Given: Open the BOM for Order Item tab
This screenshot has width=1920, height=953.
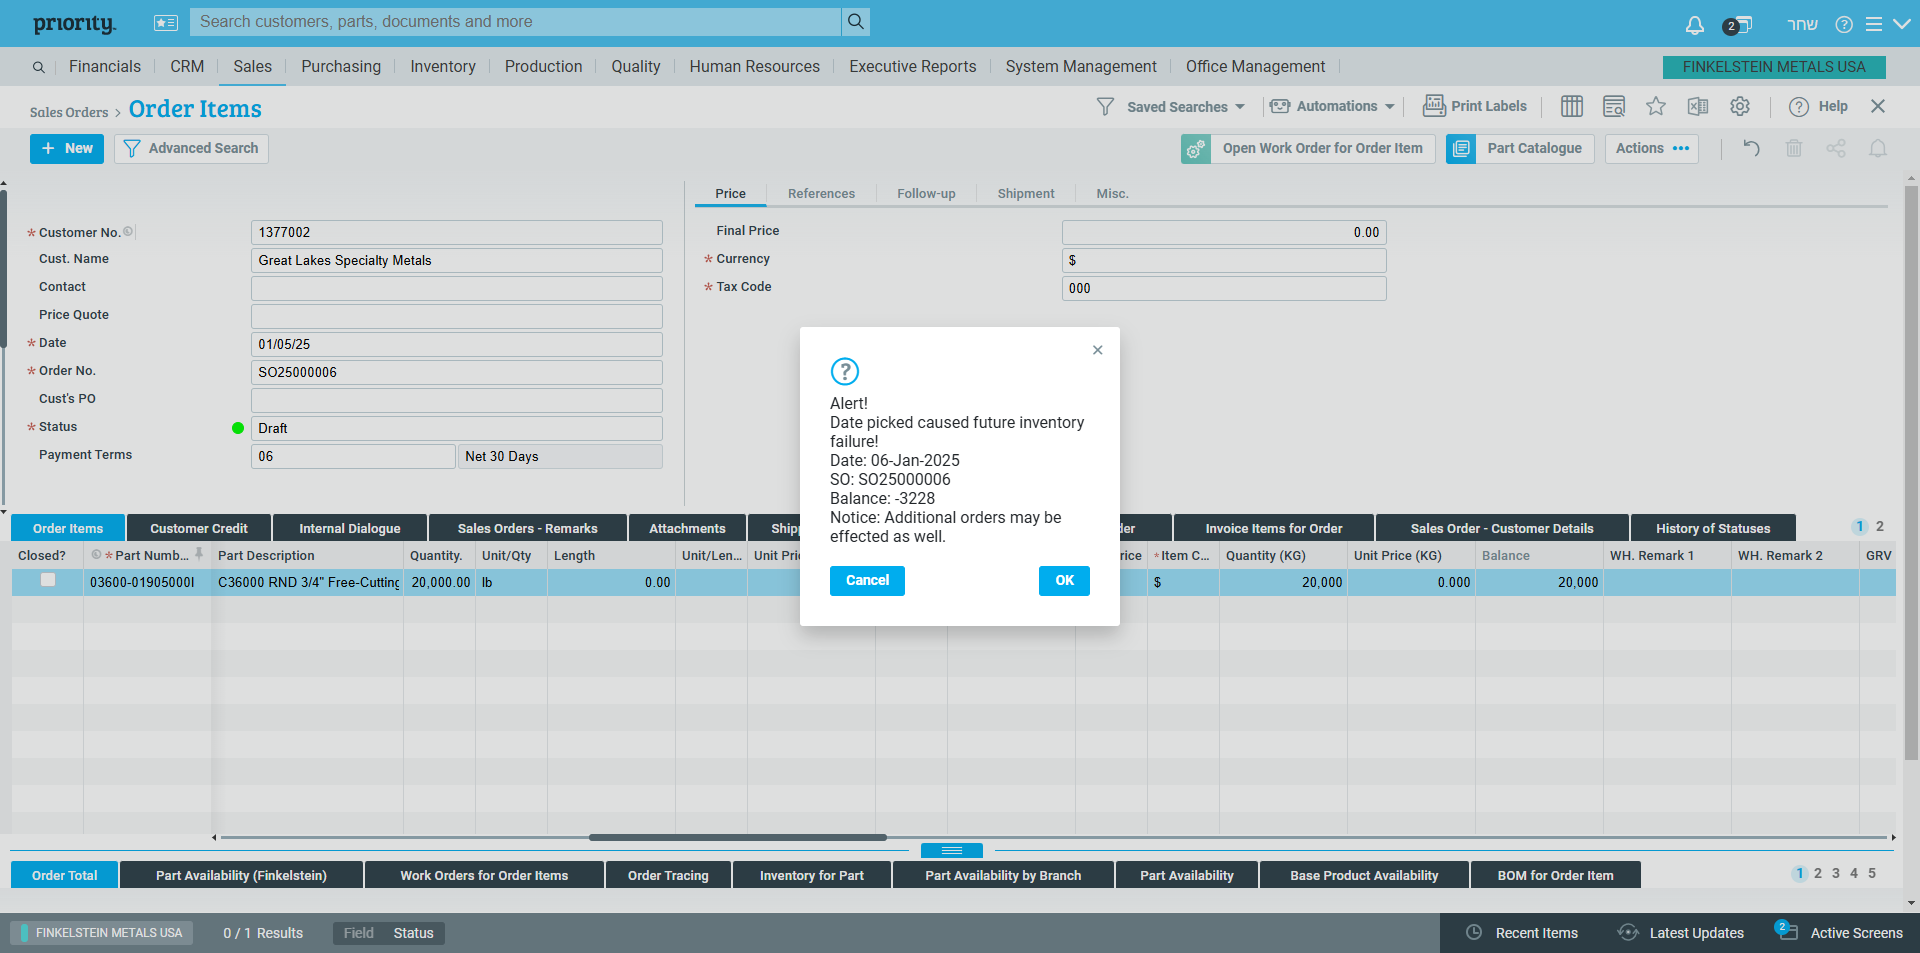Looking at the screenshot, I should (x=1555, y=875).
